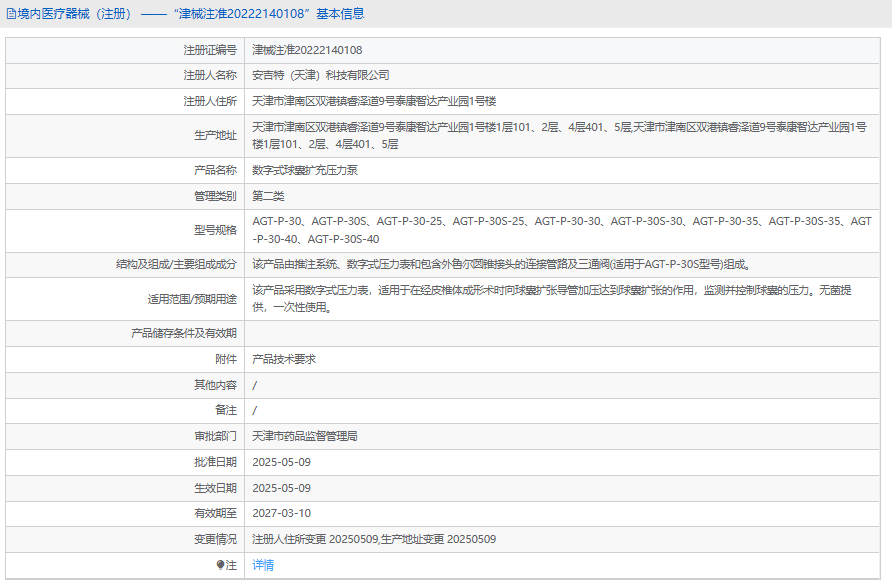Click the 其他内容 label
The image size is (892, 587).
(216, 385)
